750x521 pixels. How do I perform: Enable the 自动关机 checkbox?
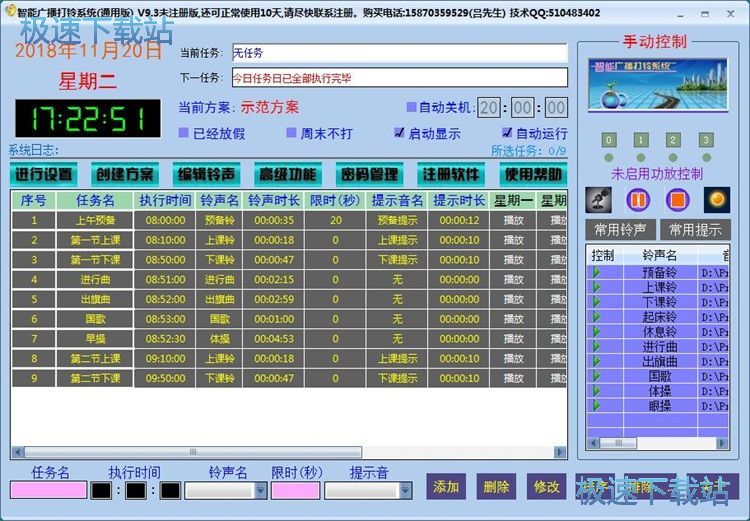[411, 107]
